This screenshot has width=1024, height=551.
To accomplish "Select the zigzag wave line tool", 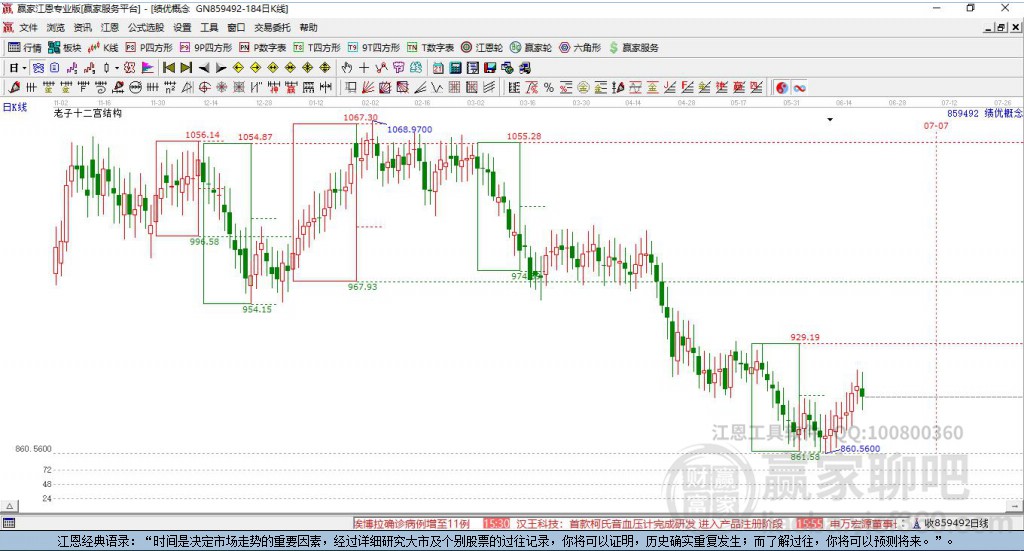I will coord(436,87).
